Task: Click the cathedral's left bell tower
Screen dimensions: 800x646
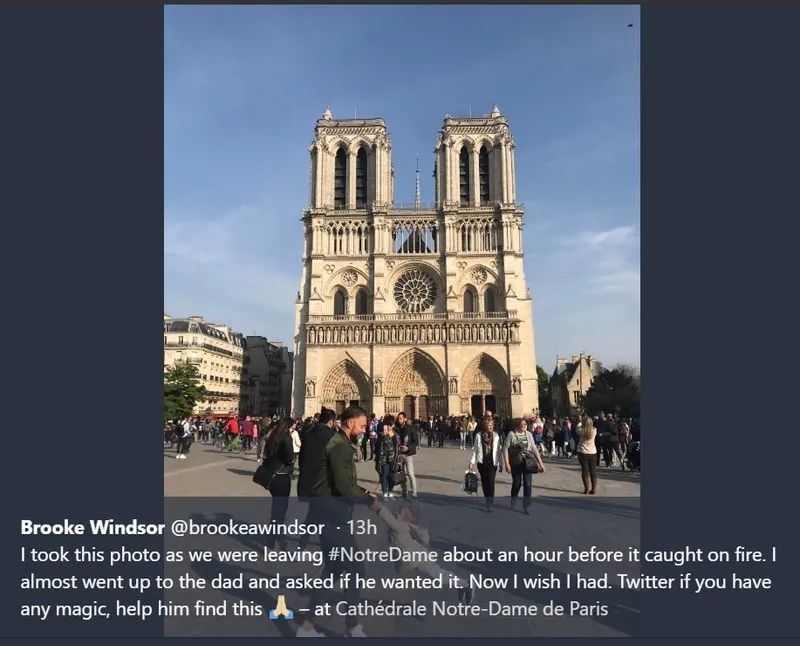Action: point(350,165)
